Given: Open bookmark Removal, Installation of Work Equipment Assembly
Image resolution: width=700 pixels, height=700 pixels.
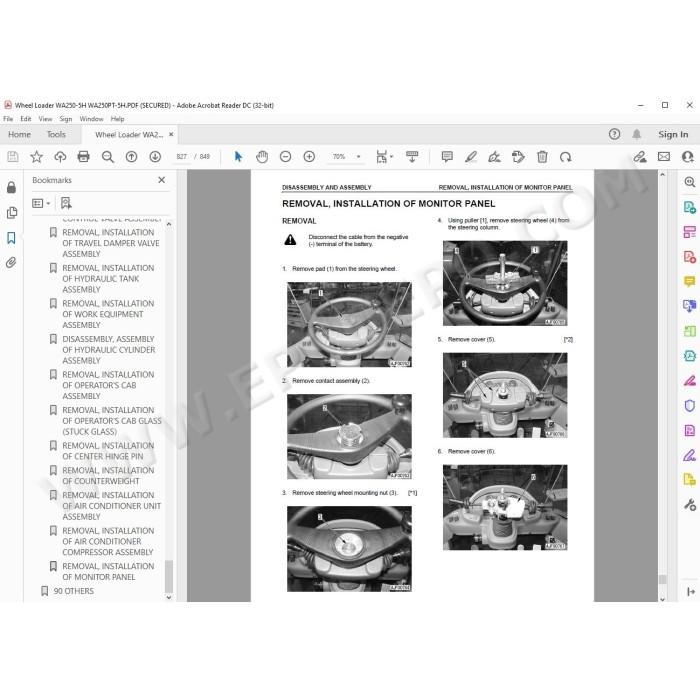Looking at the screenshot, I should (x=108, y=314).
